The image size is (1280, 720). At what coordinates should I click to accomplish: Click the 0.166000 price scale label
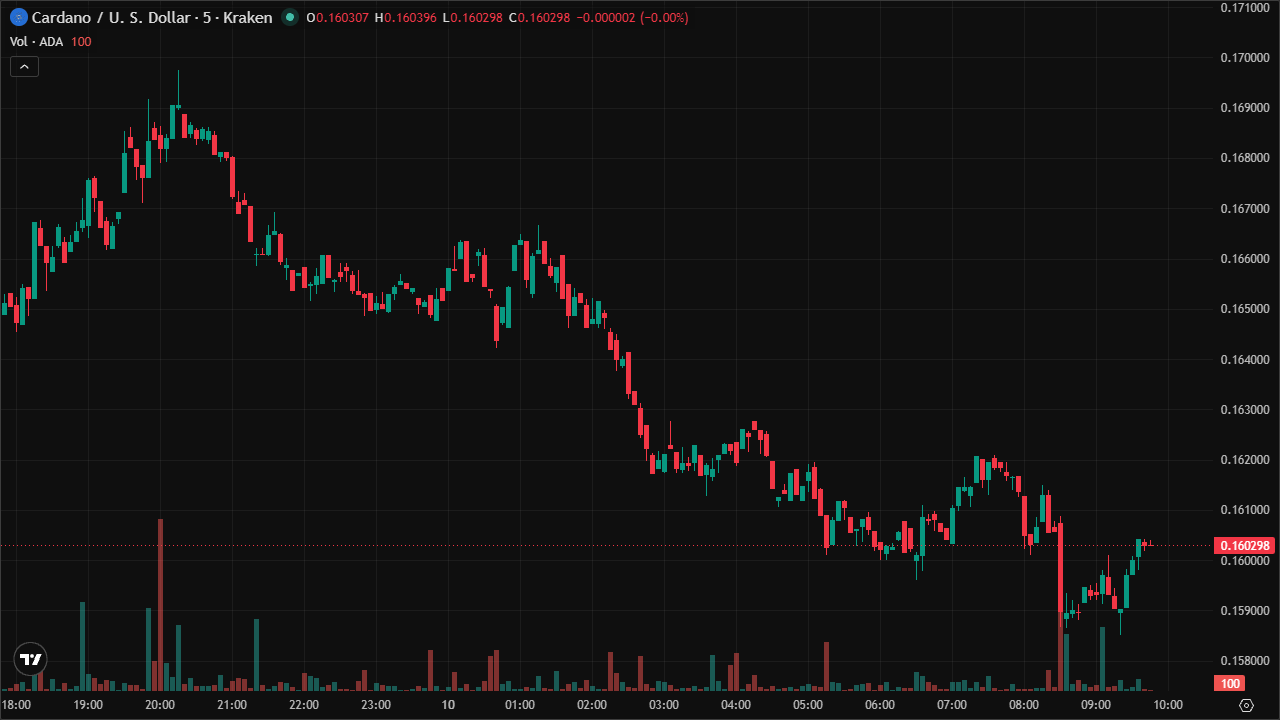pyautogui.click(x=1245, y=258)
